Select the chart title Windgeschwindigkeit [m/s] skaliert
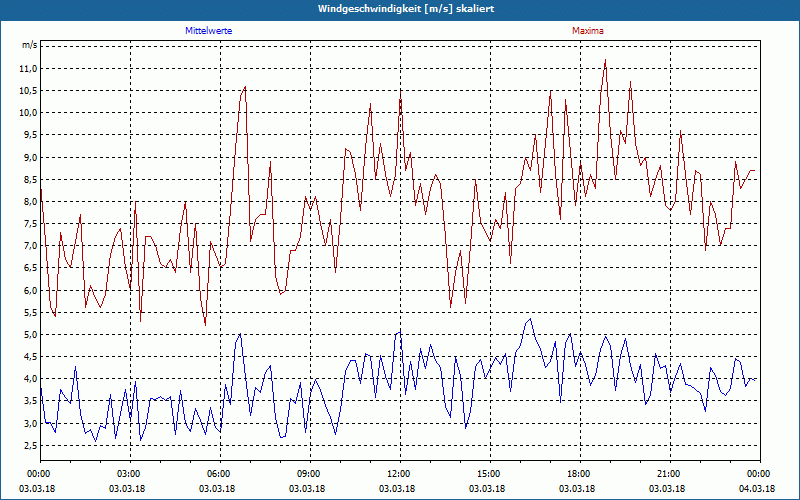 (406, 9)
